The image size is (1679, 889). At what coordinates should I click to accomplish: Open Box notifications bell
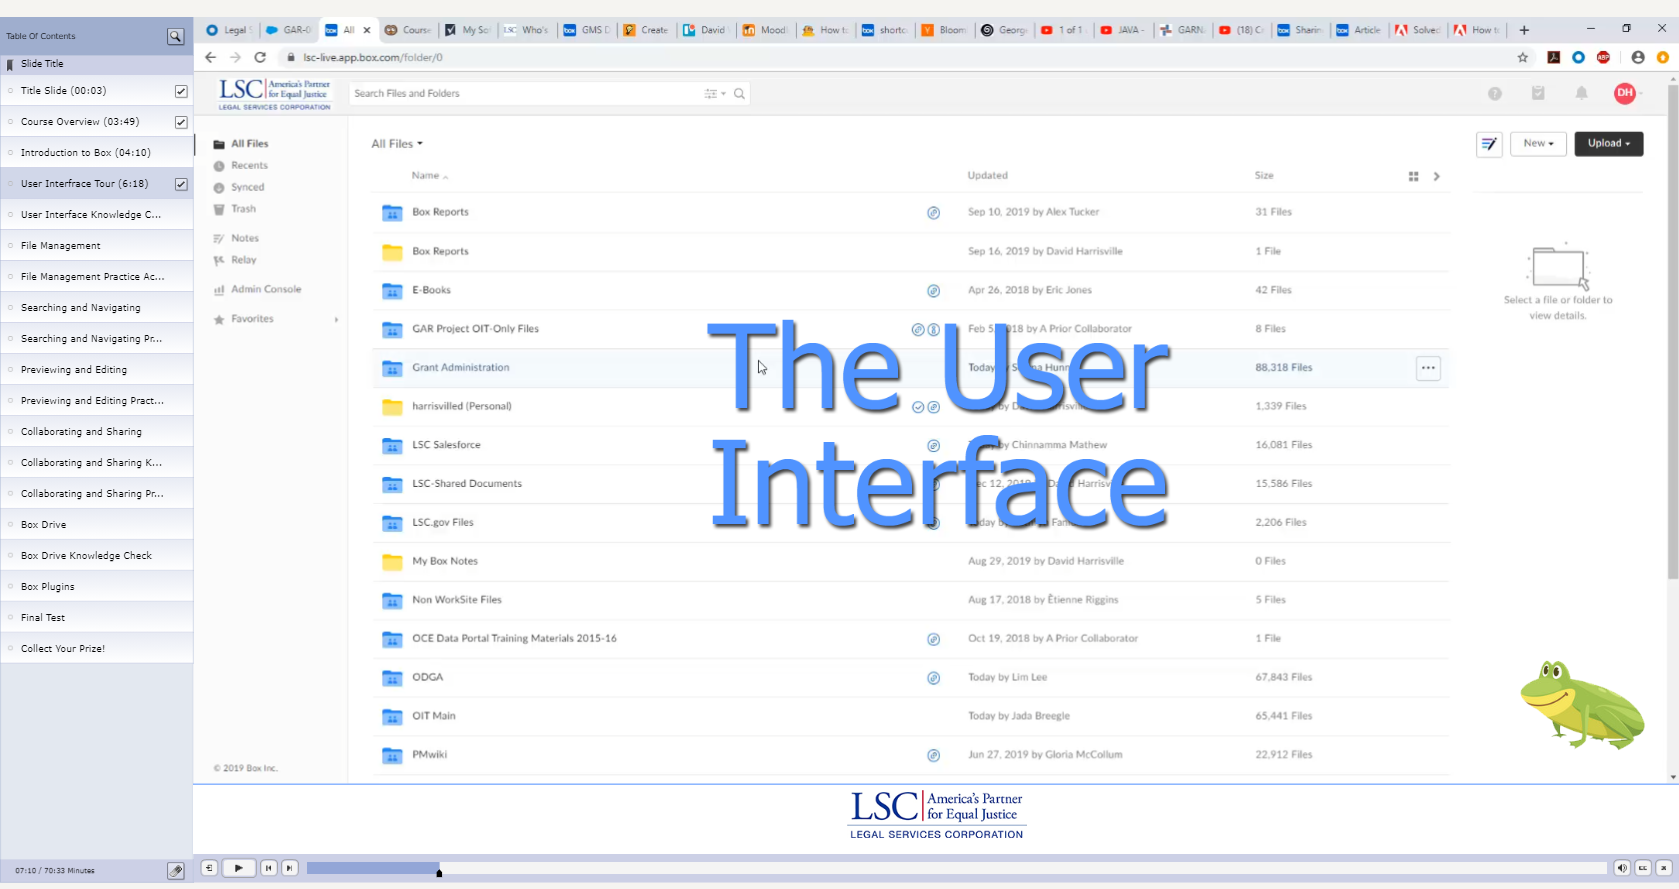pyautogui.click(x=1582, y=94)
